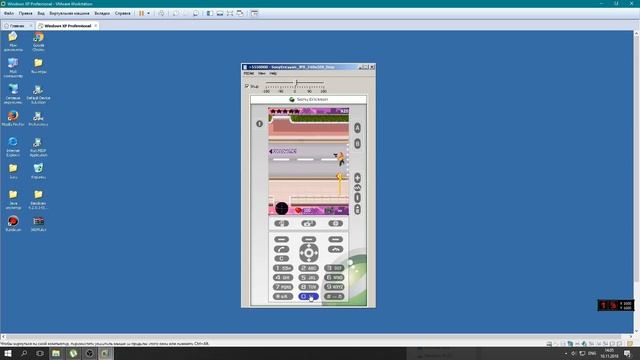Click the rotation slider handle in emulator
The height and width of the screenshot is (360, 640).
click(296, 83)
